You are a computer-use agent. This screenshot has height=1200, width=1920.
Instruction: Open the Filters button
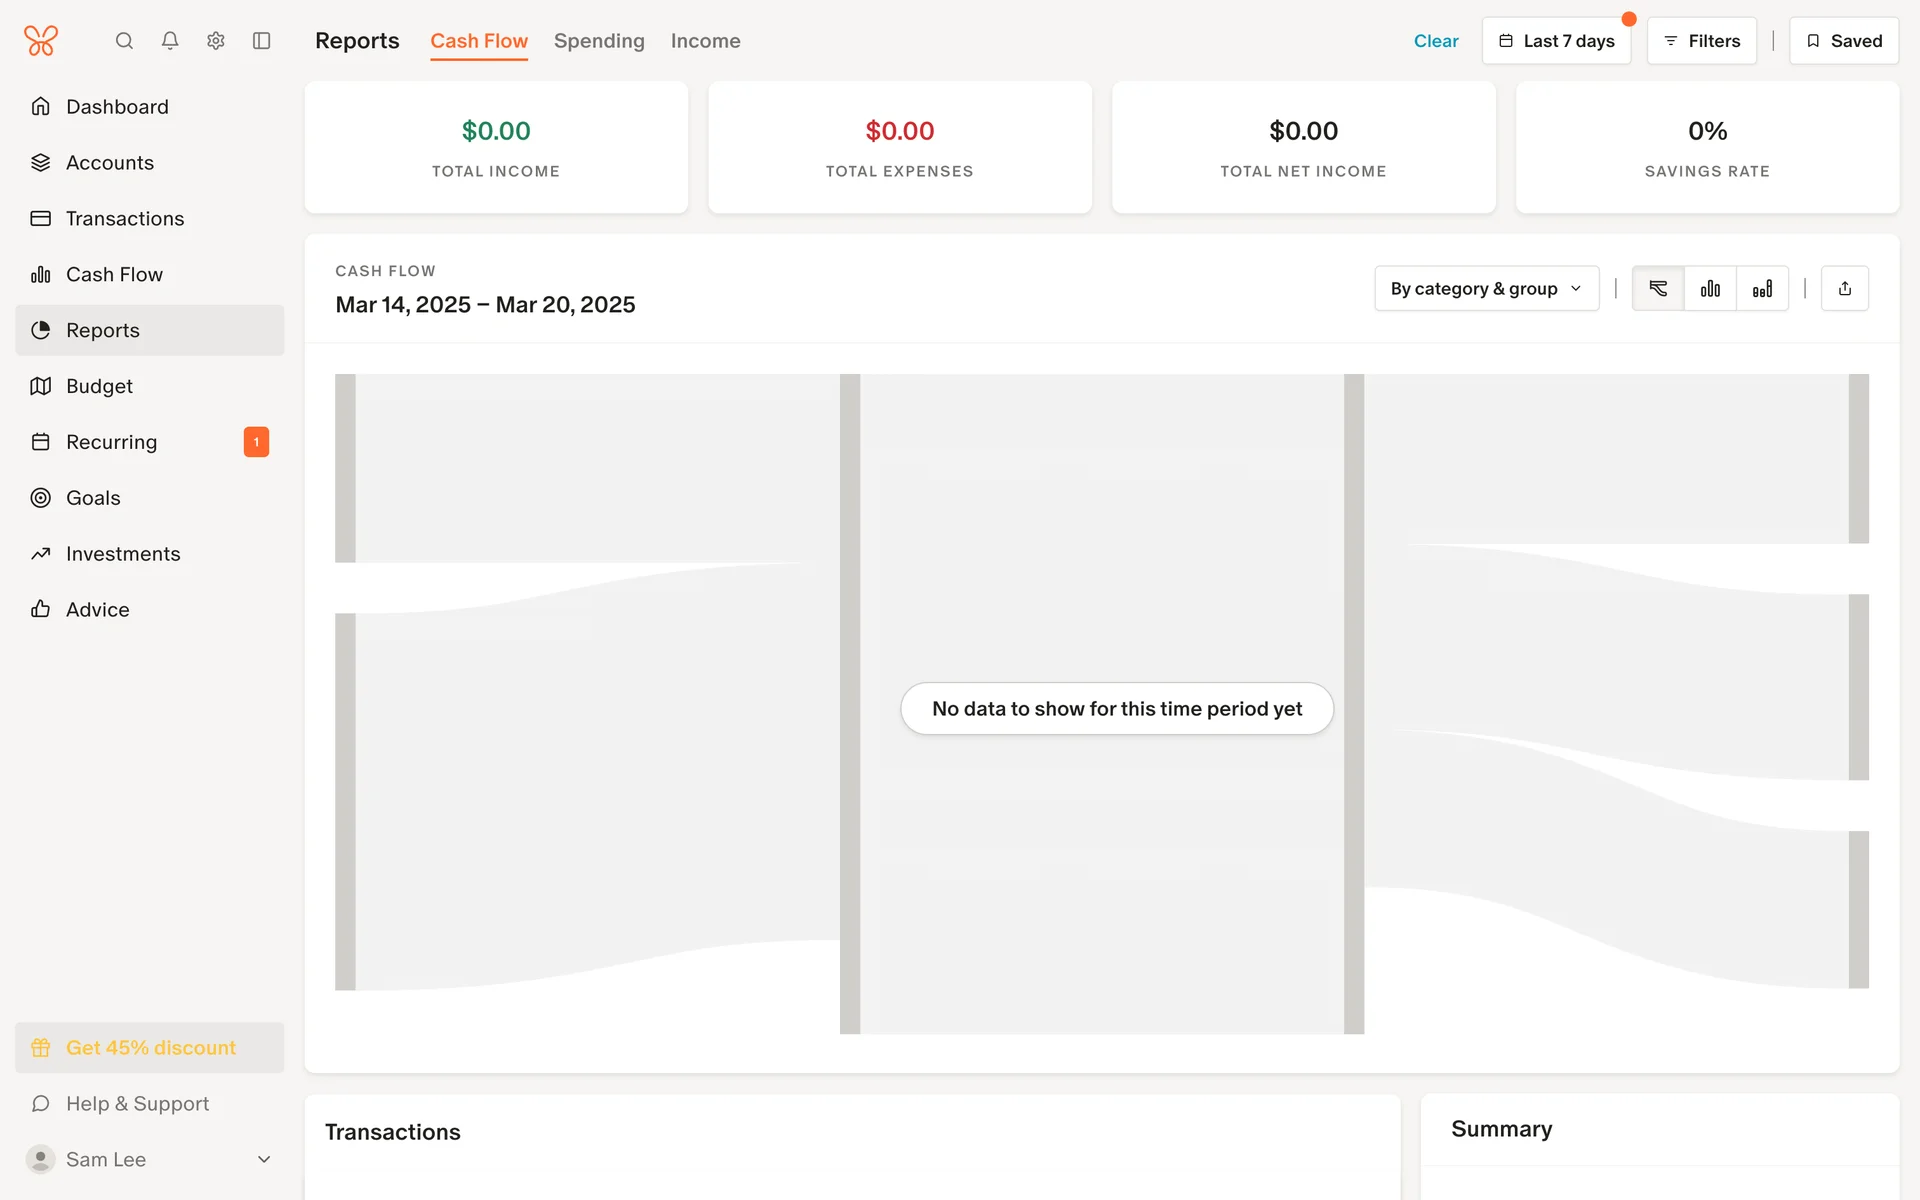pos(1701,41)
